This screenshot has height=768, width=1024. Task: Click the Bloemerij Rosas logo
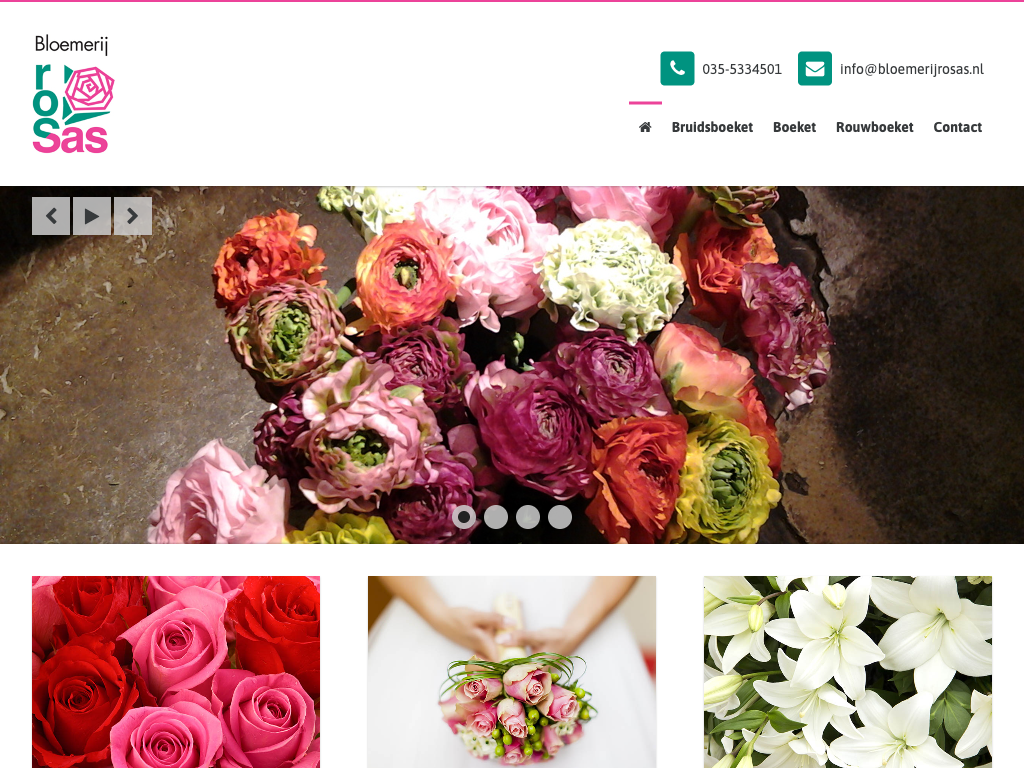coord(73,95)
